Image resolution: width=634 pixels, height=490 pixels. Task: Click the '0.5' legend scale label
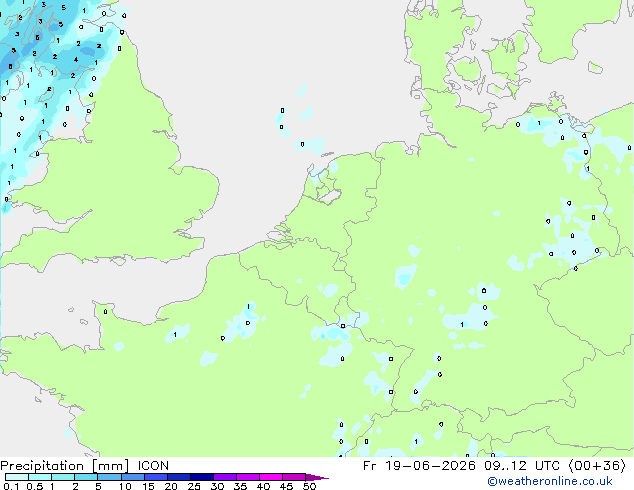pyautogui.click(x=34, y=486)
